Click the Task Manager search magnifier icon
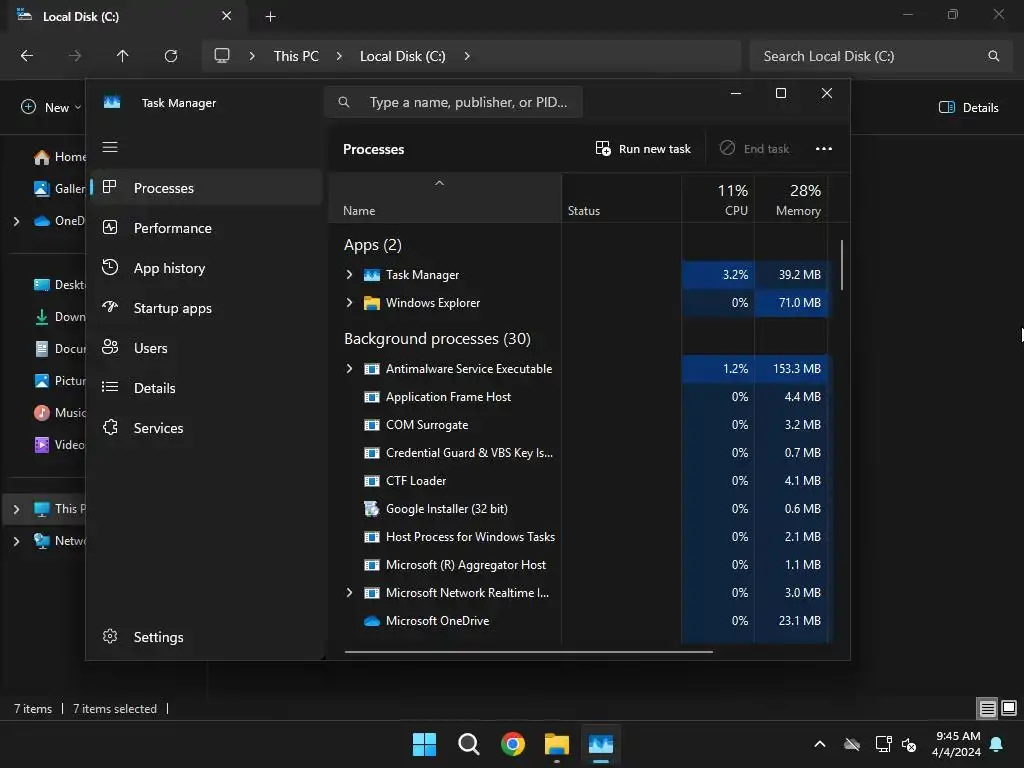The width and height of the screenshot is (1024, 768). [344, 102]
